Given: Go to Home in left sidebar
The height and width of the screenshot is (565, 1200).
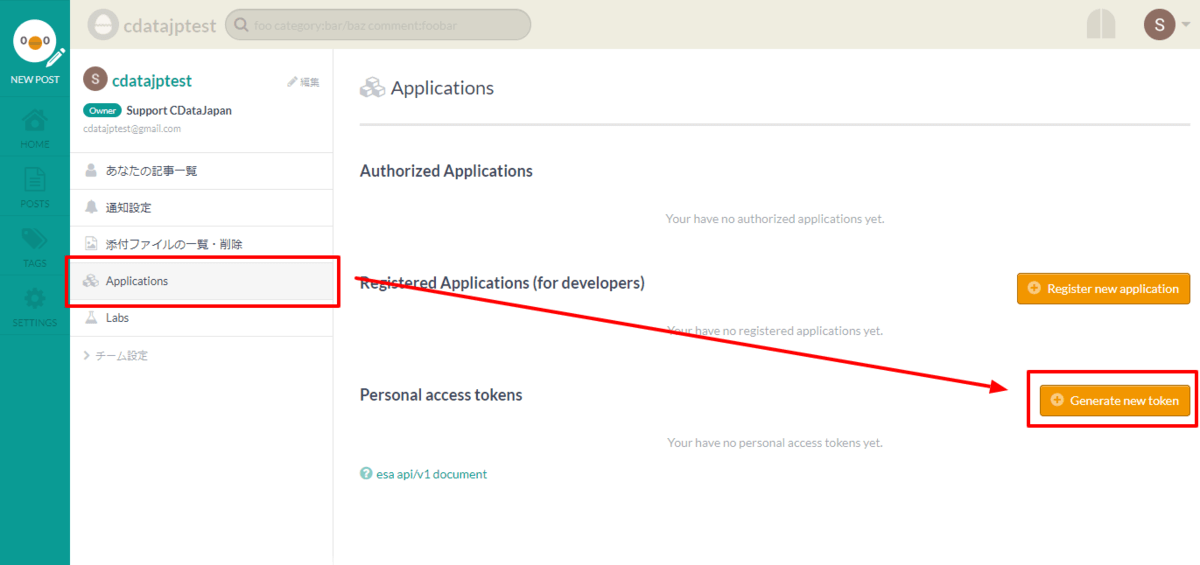Looking at the screenshot, I should click(x=35, y=128).
